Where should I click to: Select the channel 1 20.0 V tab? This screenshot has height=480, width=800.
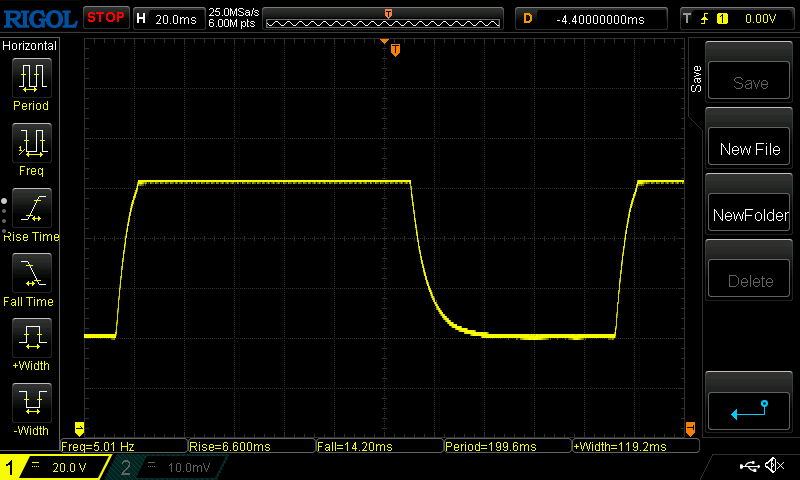pyautogui.click(x=54, y=467)
